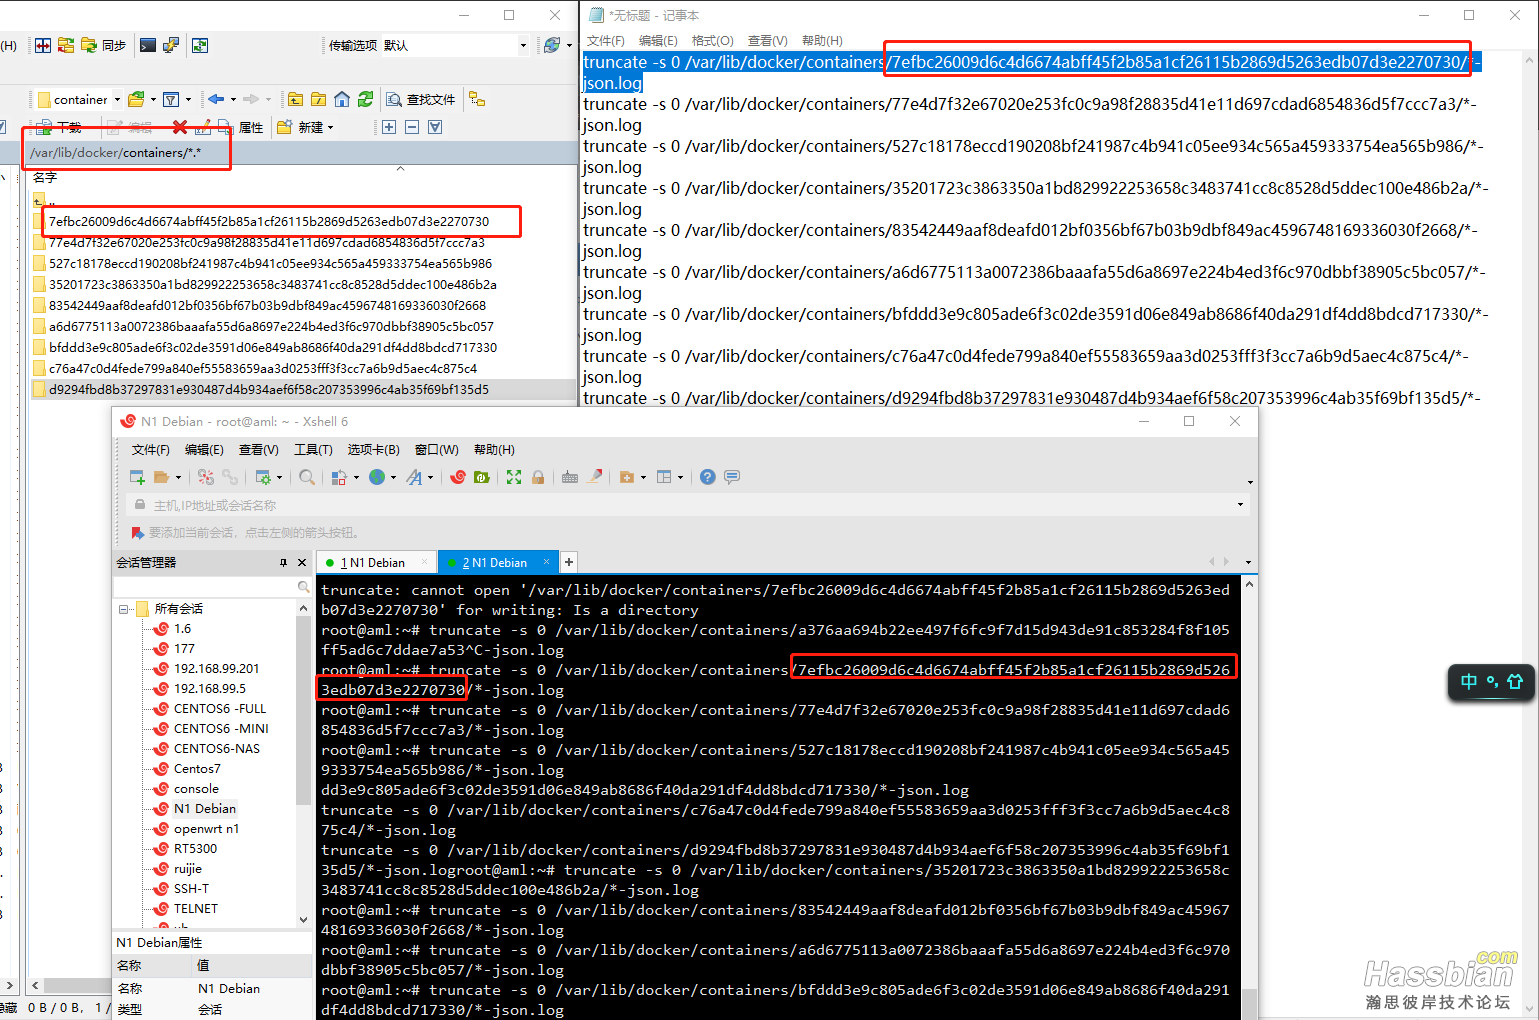This screenshot has width=1539, height=1020.
Task: Switch to tab 1 N1 Debian
Action: [376, 562]
